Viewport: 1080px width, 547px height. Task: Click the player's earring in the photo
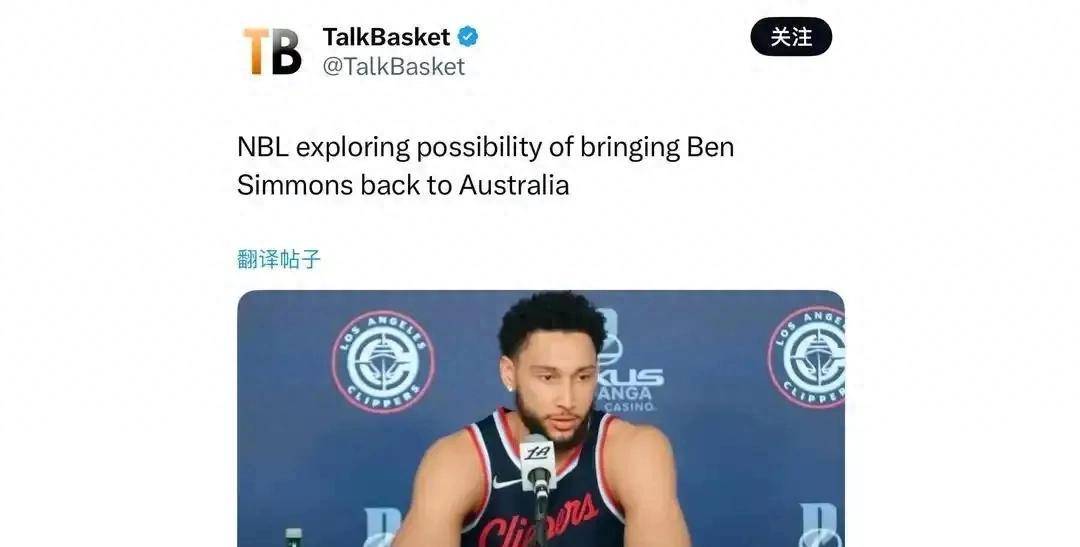(x=510, y=388)
